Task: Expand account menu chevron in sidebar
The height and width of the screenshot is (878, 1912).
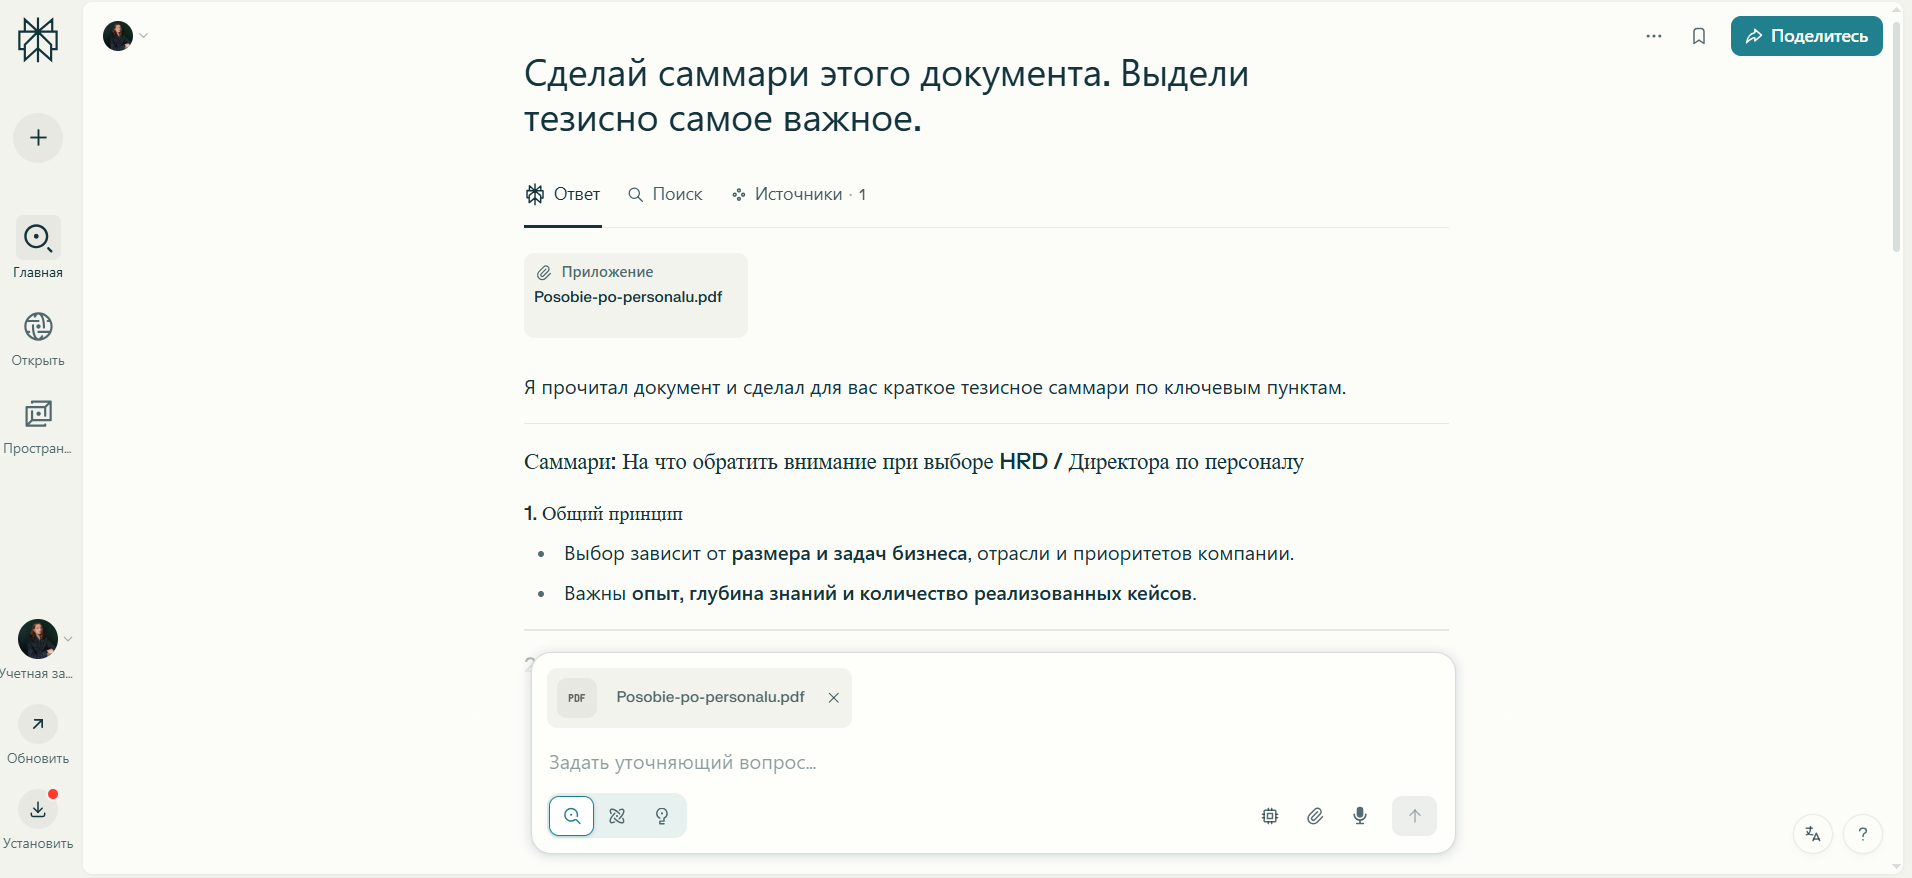Action: click(68, 639)
